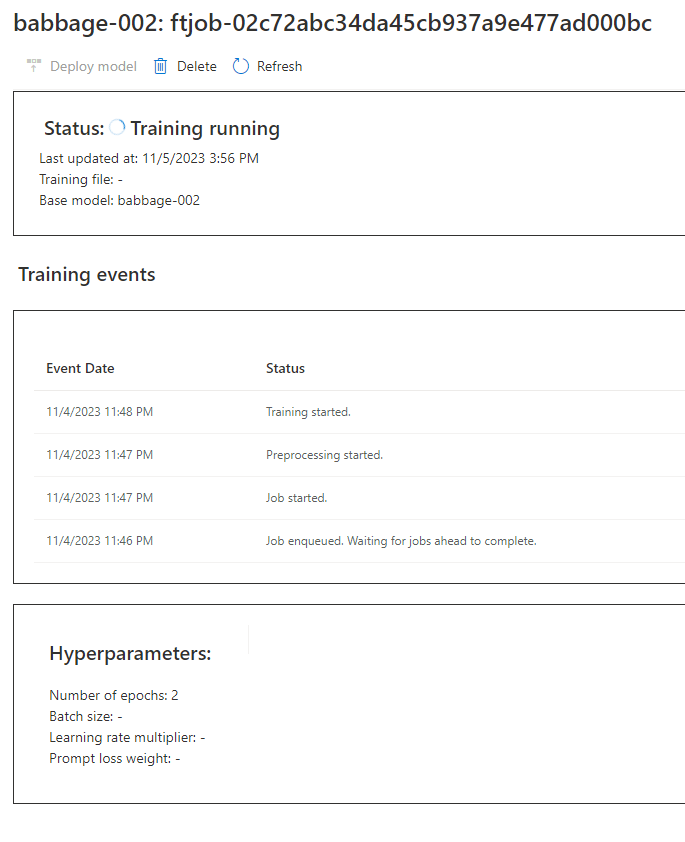Click the Deploy model hierarchy icon
This screenshot has width=685, height=842.
tap(33, 65)
